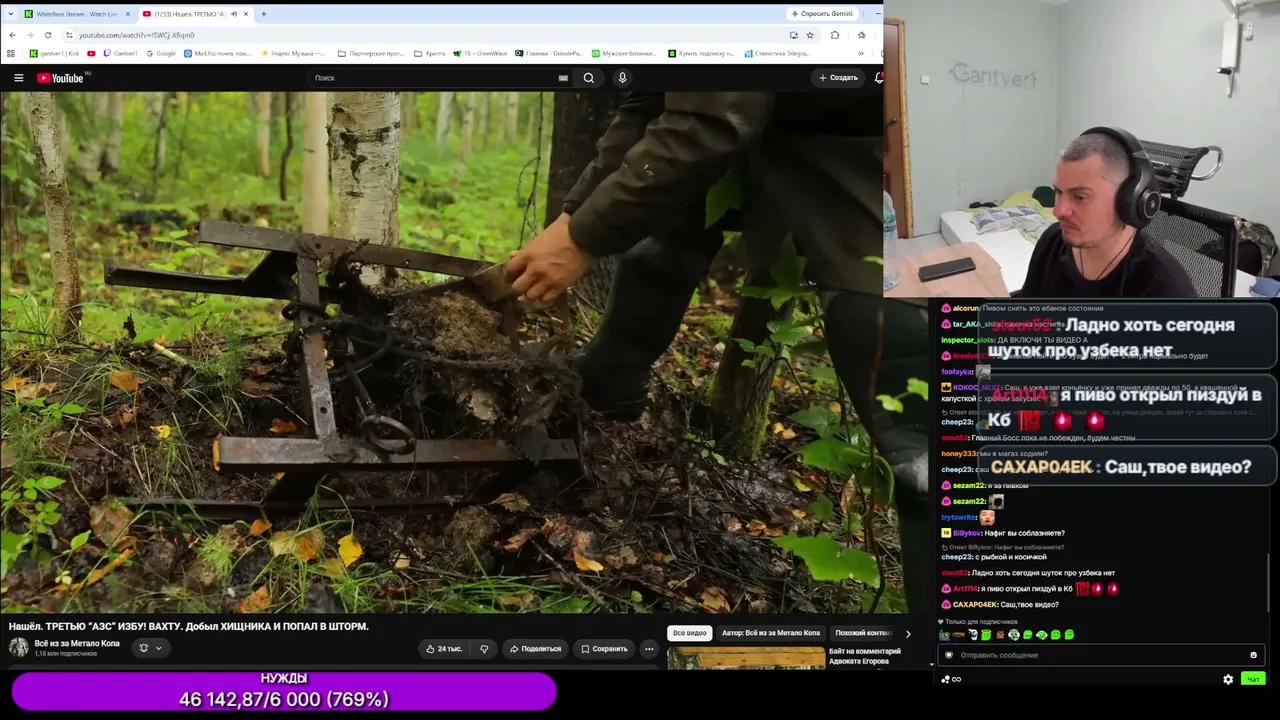
Task: Click username honey333 in chat
Action: pyautogui.click(x=959, y=454)
